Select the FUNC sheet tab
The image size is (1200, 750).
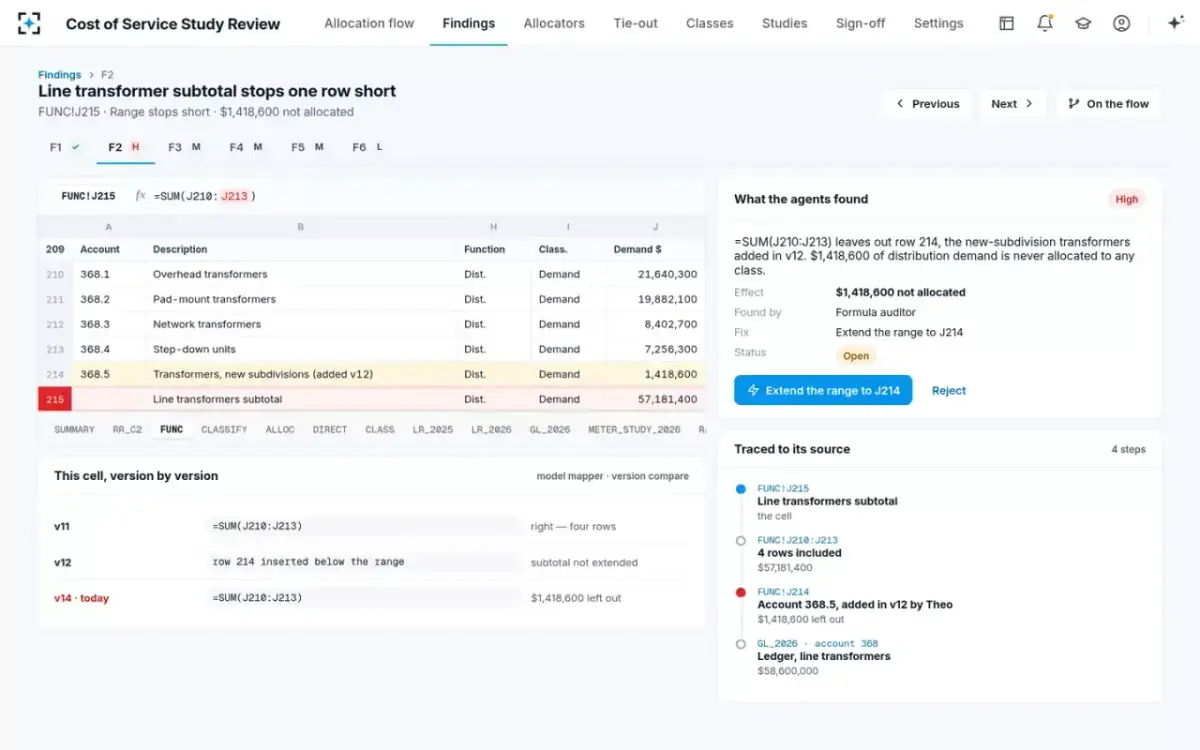(172, 430)
